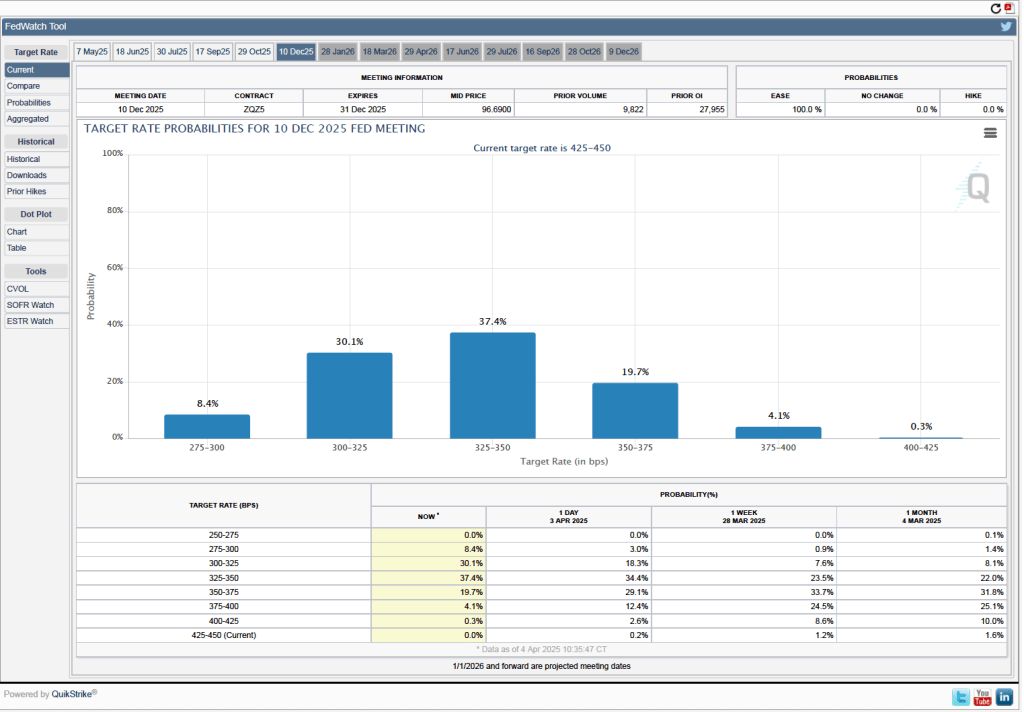This screenshot has height=712, width=1024.
Task: Select the 29 Oct25 meeting tab
Action: tap(254, 51)
